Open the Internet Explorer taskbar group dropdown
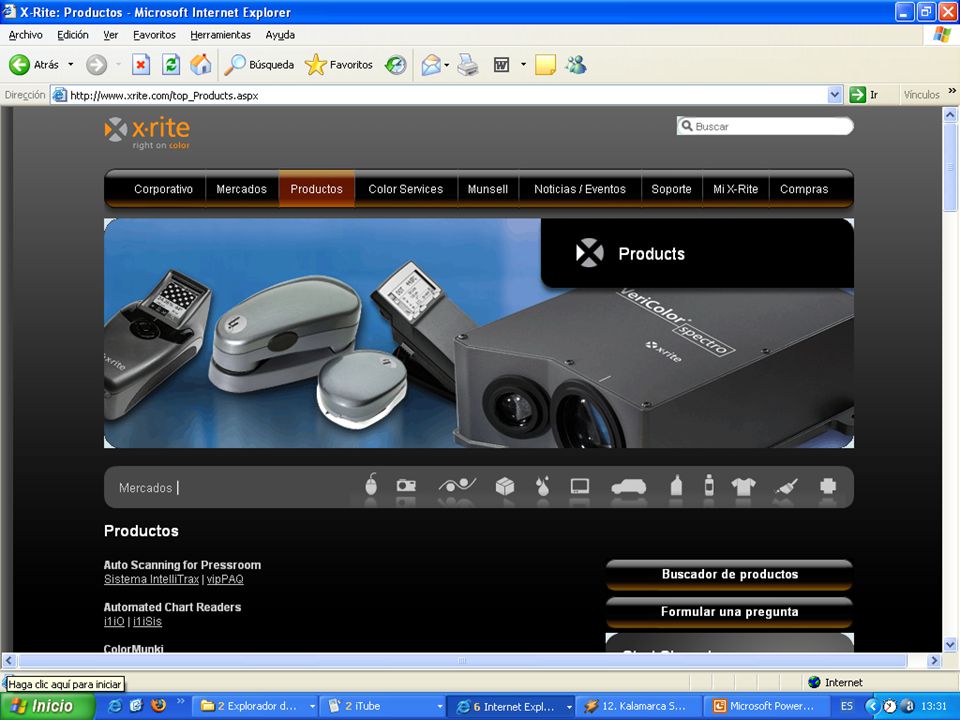 [569, 707]
